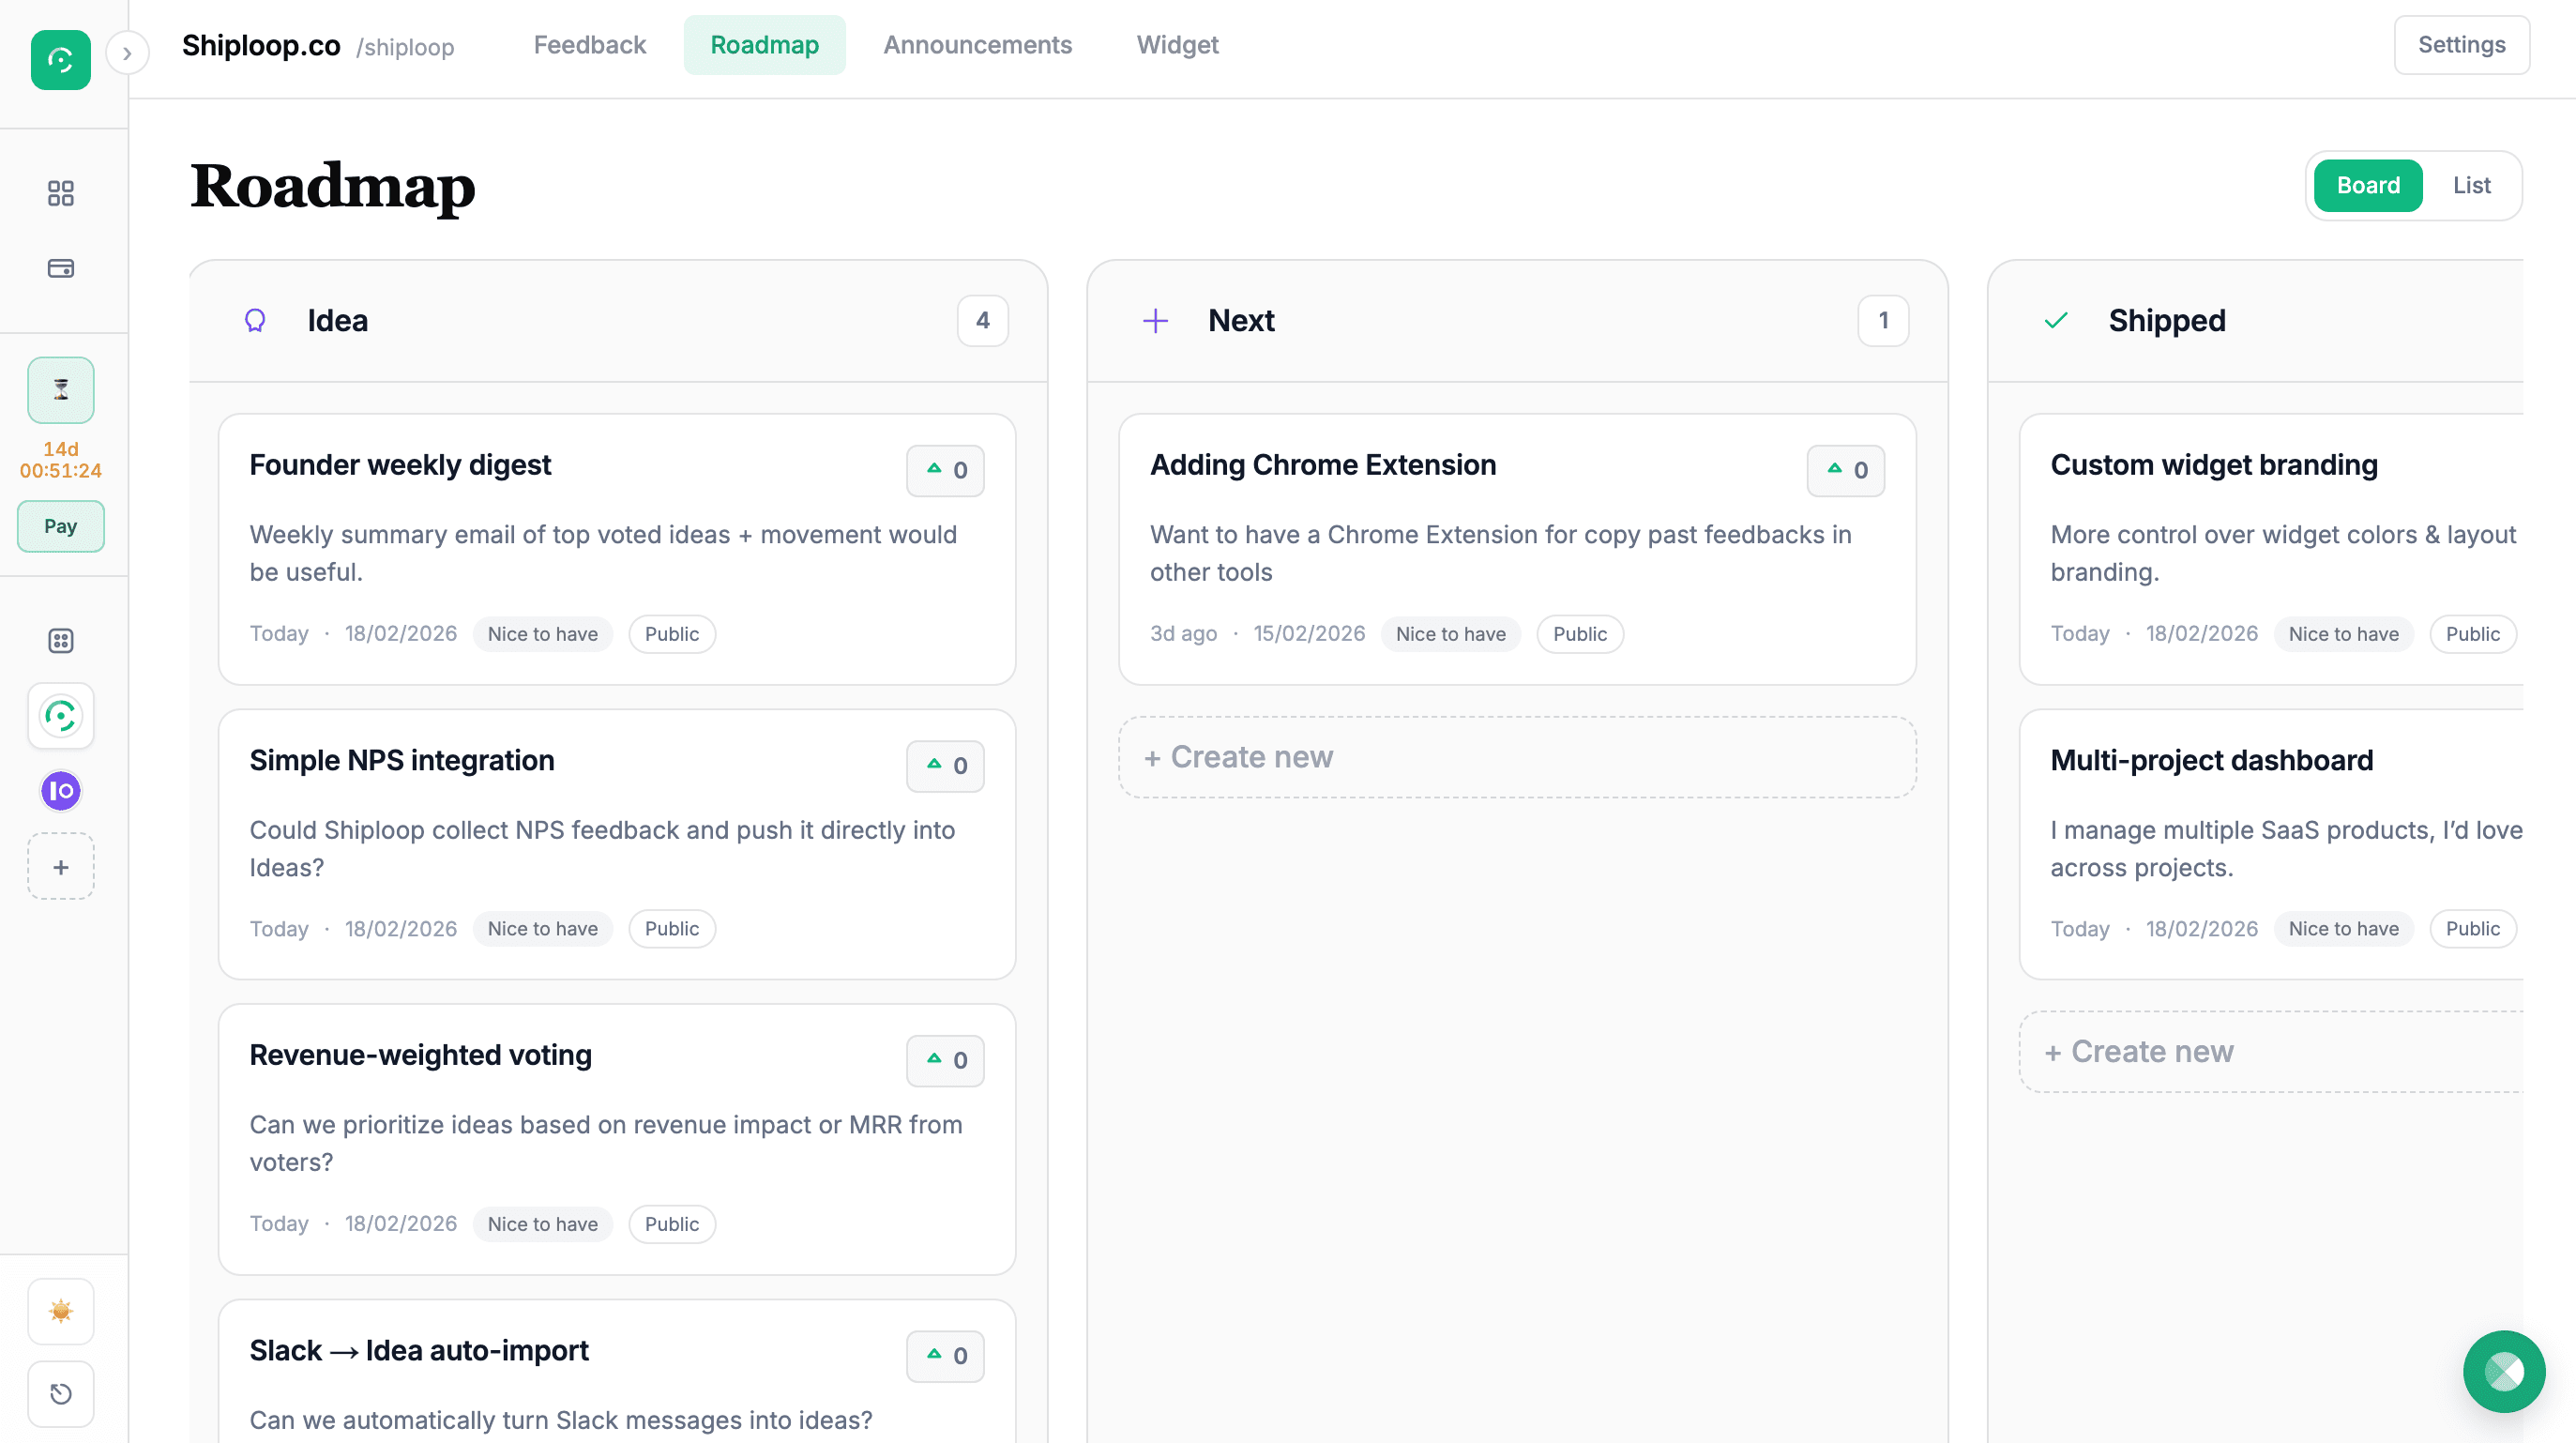Click the checkmark icon beside Shipped

click(2056, 320)
